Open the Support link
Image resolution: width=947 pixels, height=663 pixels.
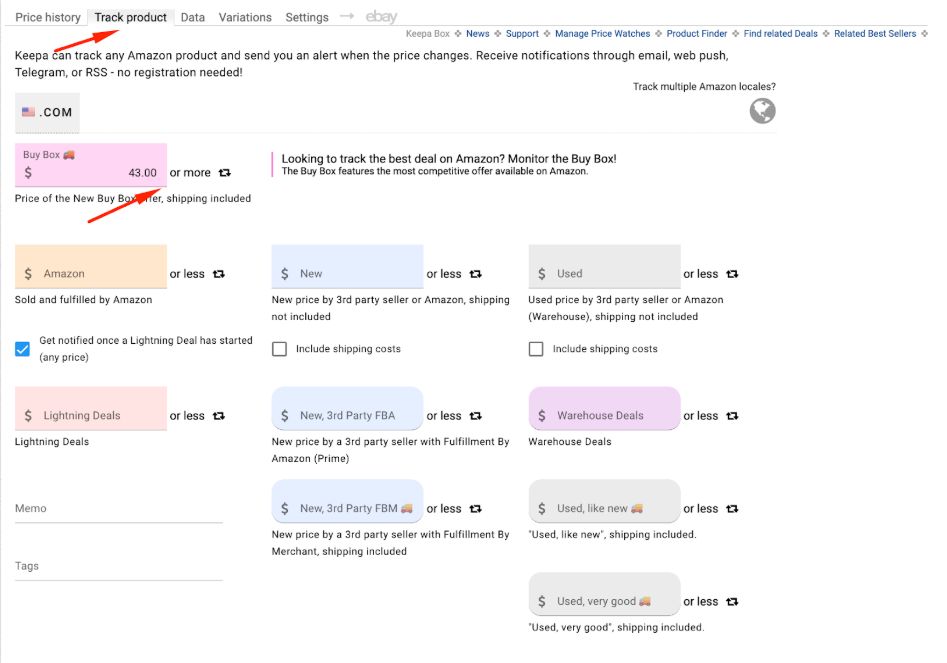522,34
